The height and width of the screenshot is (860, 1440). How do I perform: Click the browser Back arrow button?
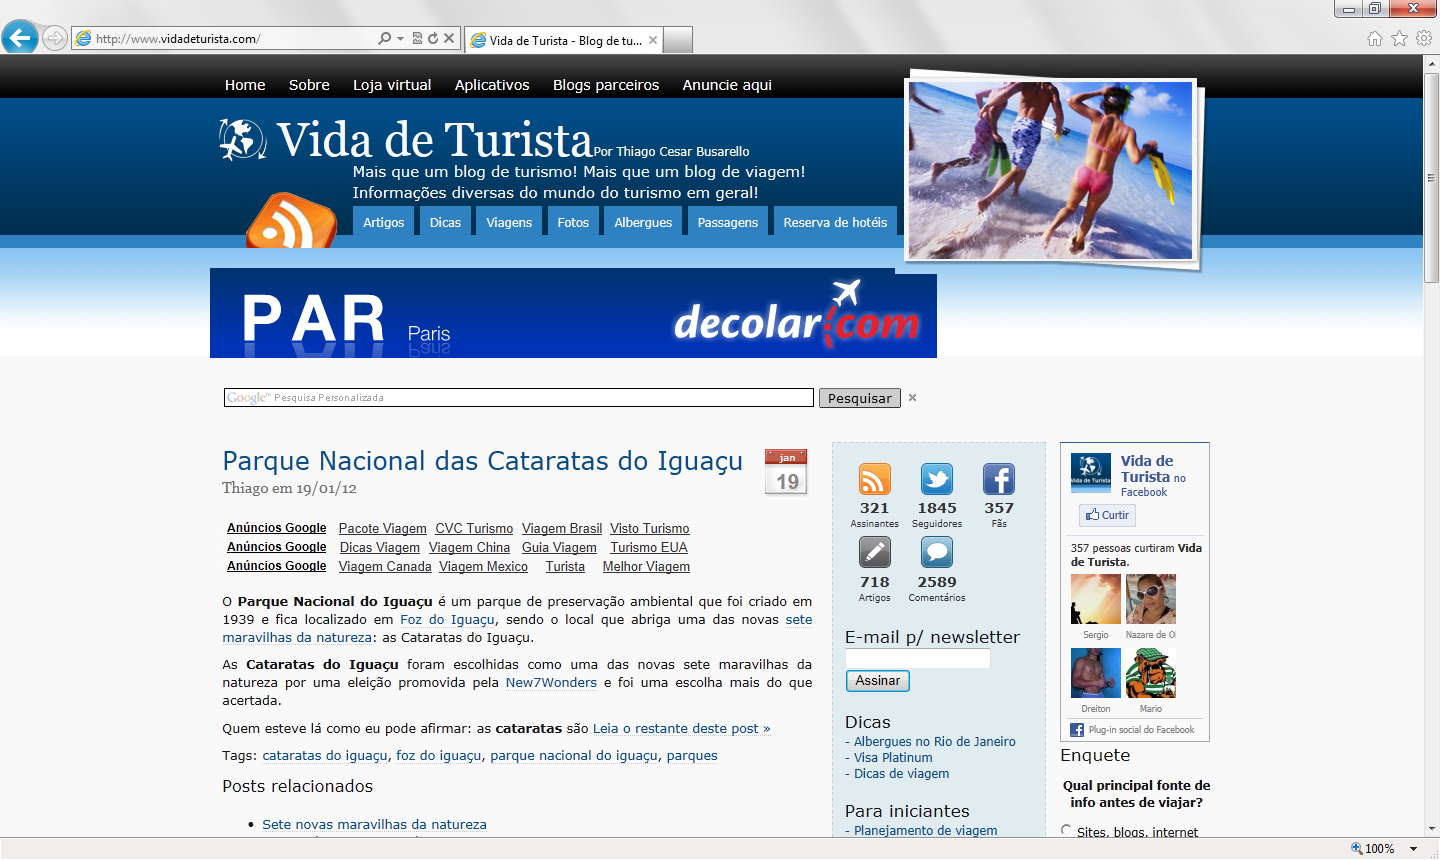pos(19,38)
